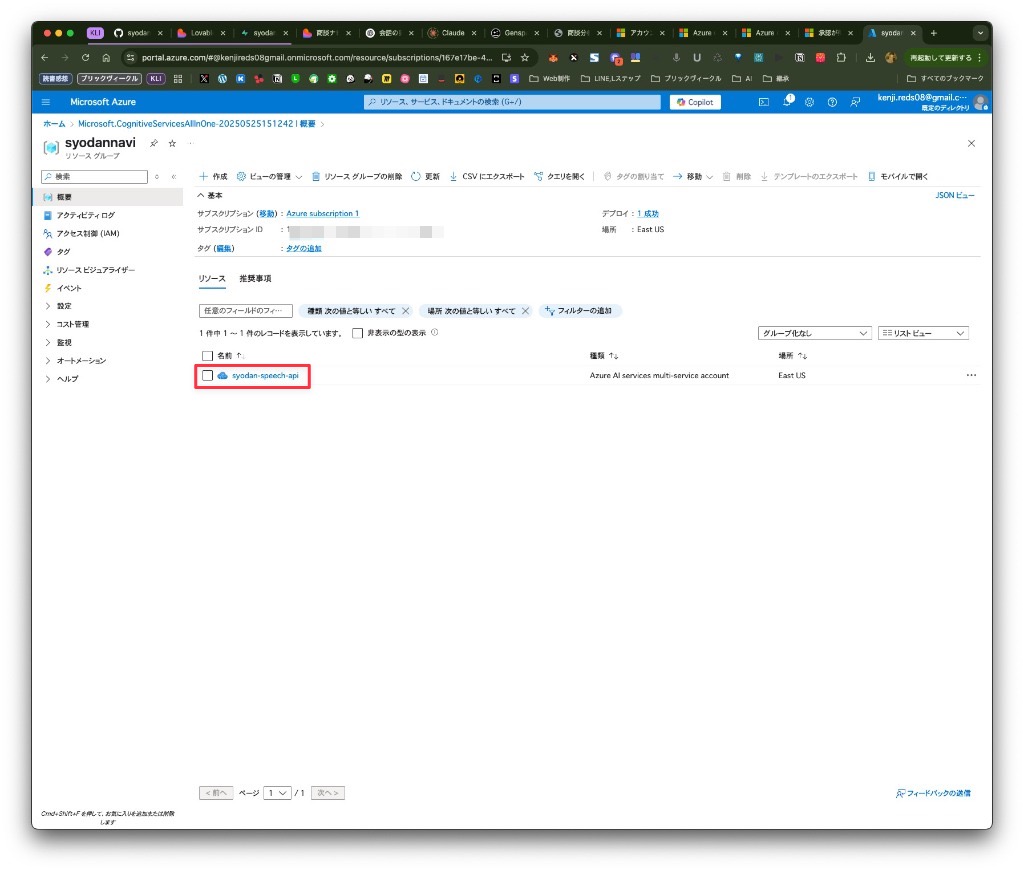
Task: Open portal settings gear icon
Action: [x=810, y=102]
